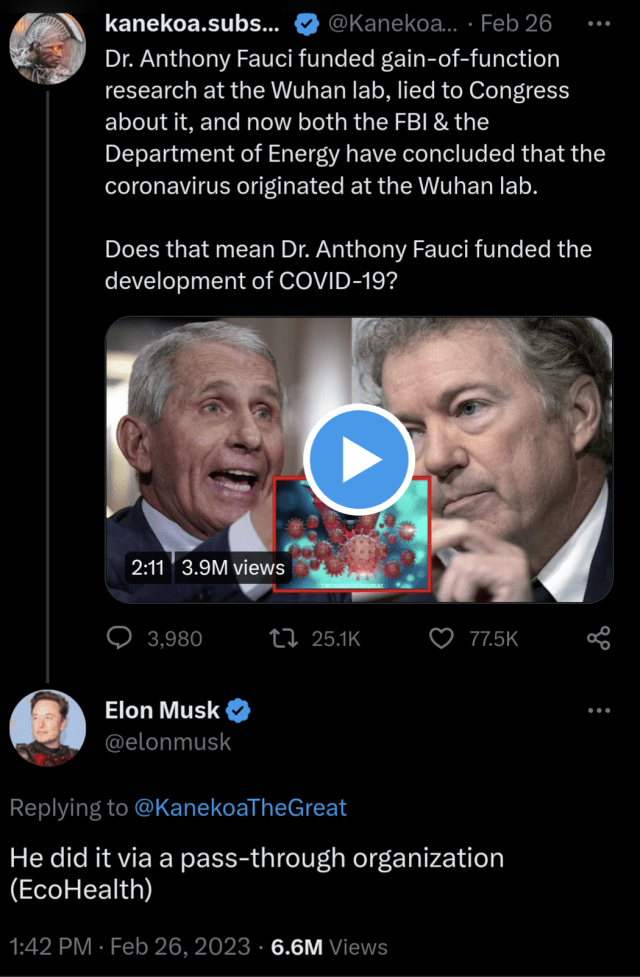Open reply comments icon on Kanekoa tweet
The image size is (640, 977).
pos(119,638)
